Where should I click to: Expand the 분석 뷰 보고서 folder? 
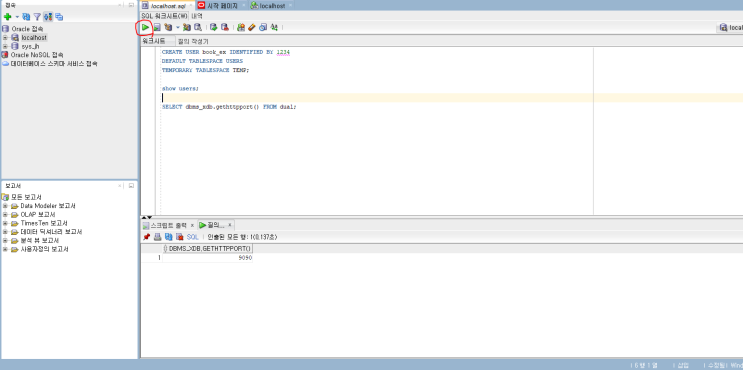[x=5, y=241]
